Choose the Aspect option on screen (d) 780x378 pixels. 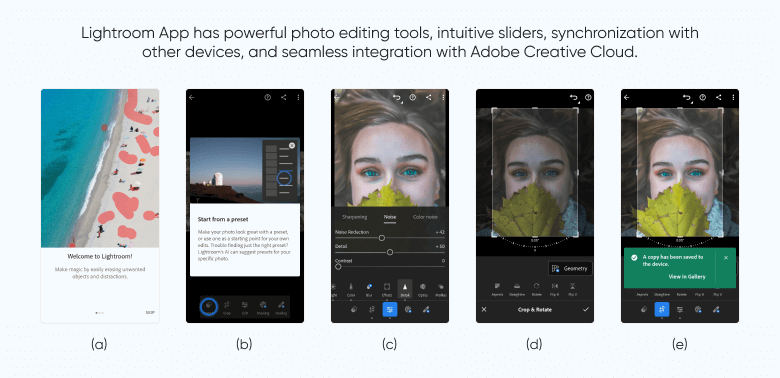(497, 289)
